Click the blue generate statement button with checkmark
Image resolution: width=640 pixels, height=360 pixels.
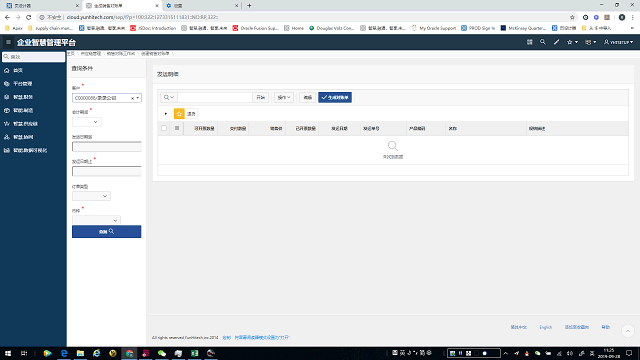pos(335,98)
